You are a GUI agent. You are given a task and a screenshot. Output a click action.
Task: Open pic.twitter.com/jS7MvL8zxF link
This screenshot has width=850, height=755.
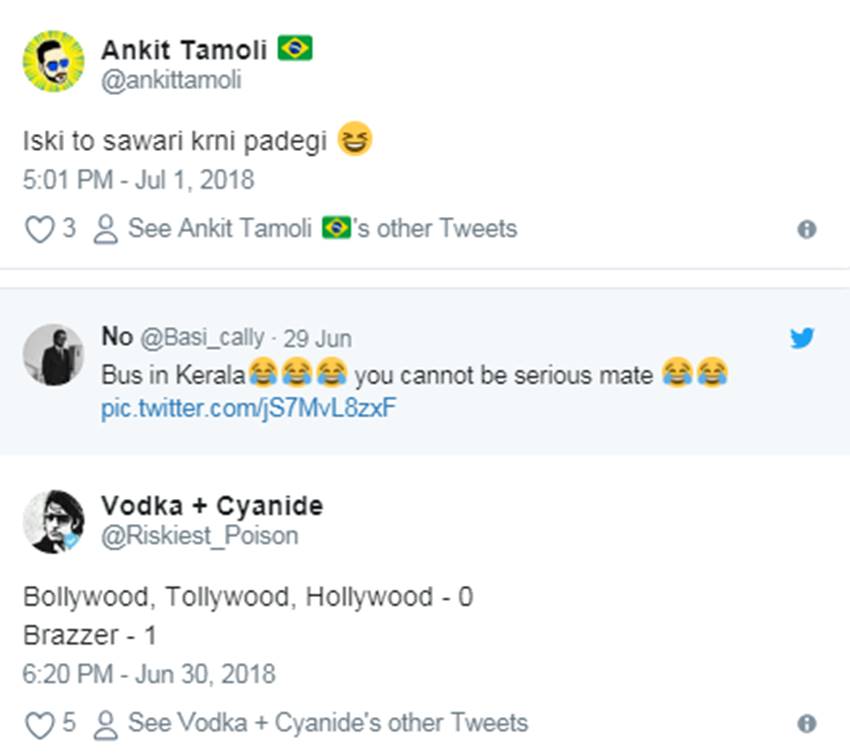point(242,408)
